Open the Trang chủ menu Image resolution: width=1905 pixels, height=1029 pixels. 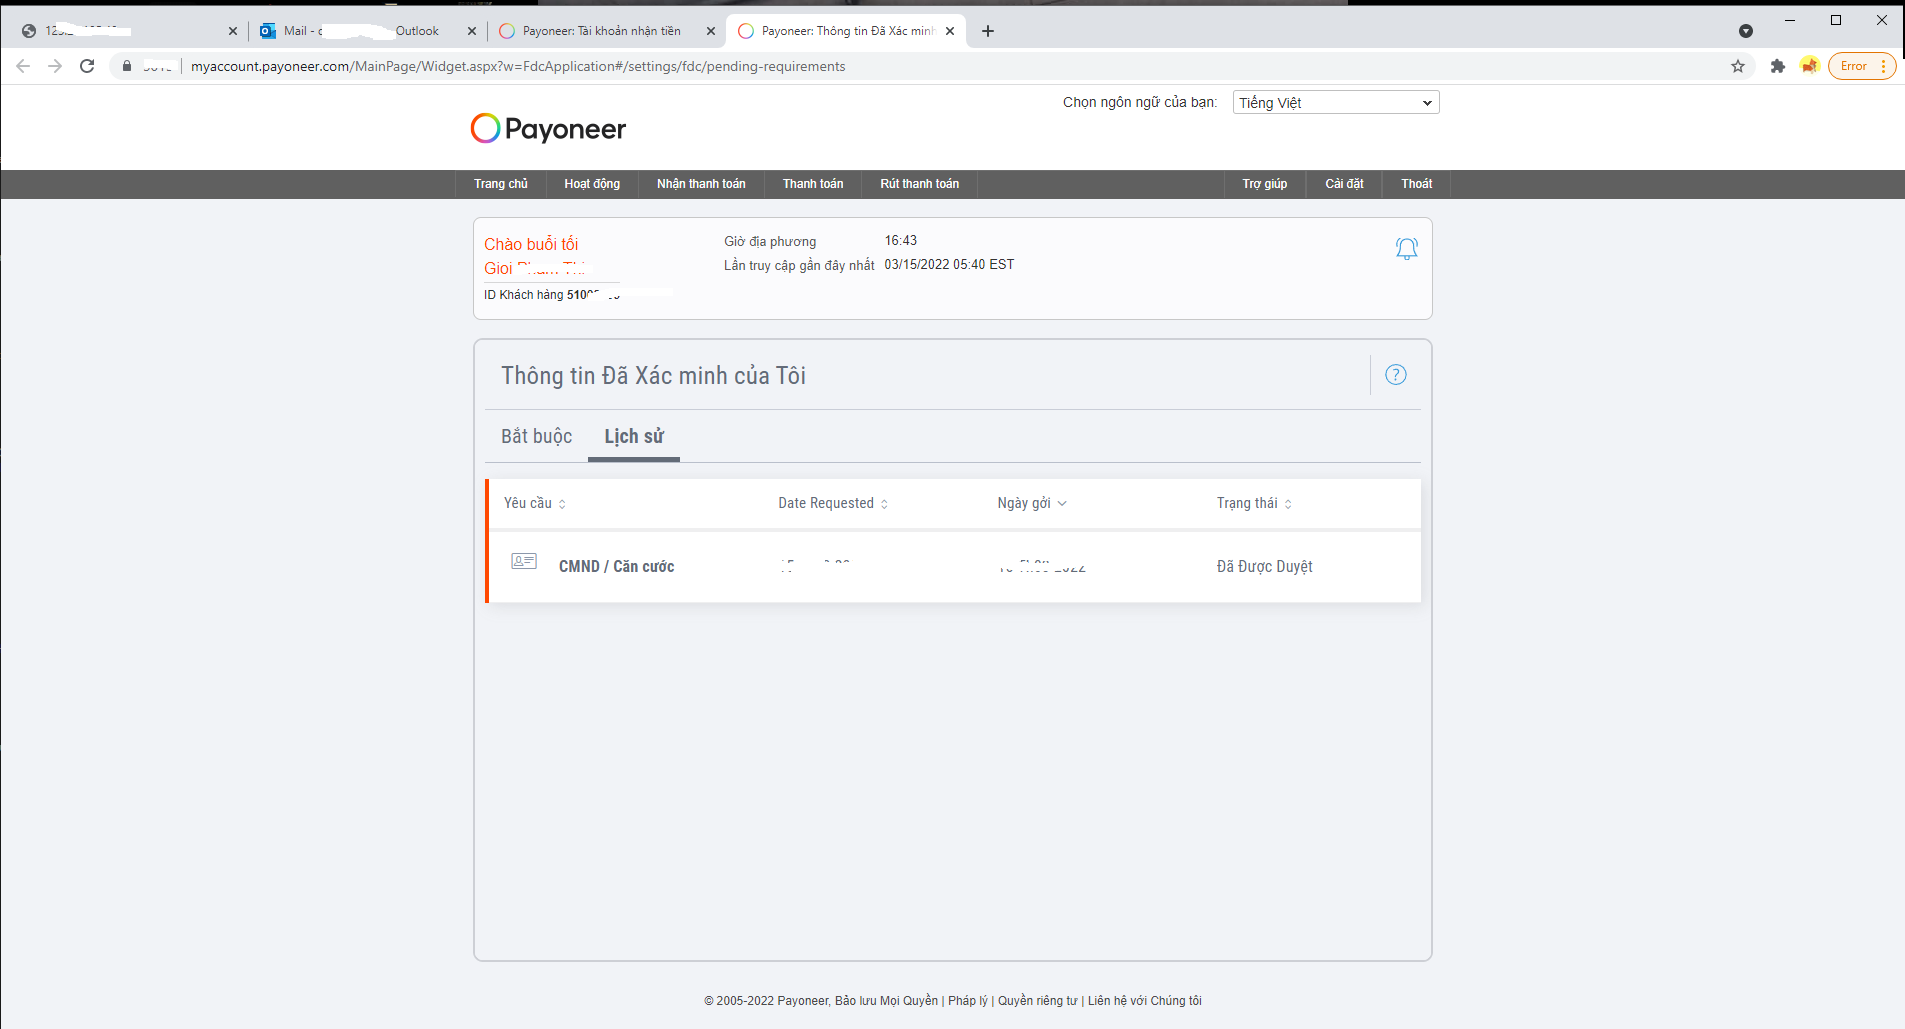point(501,184)
